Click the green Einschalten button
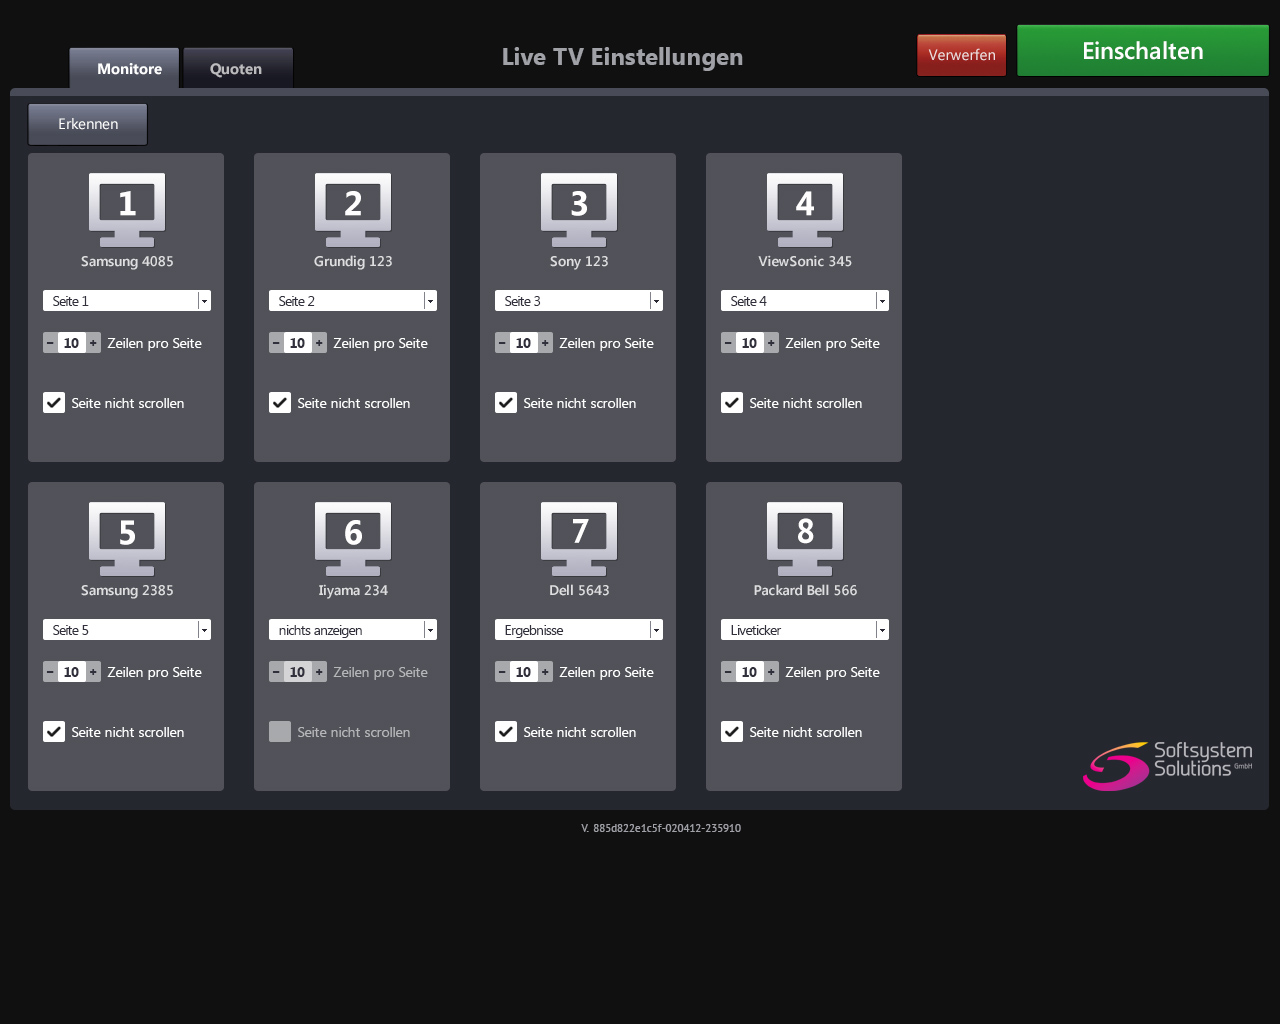Viewport: 1280px width, 1024px height. point(1143,51)
